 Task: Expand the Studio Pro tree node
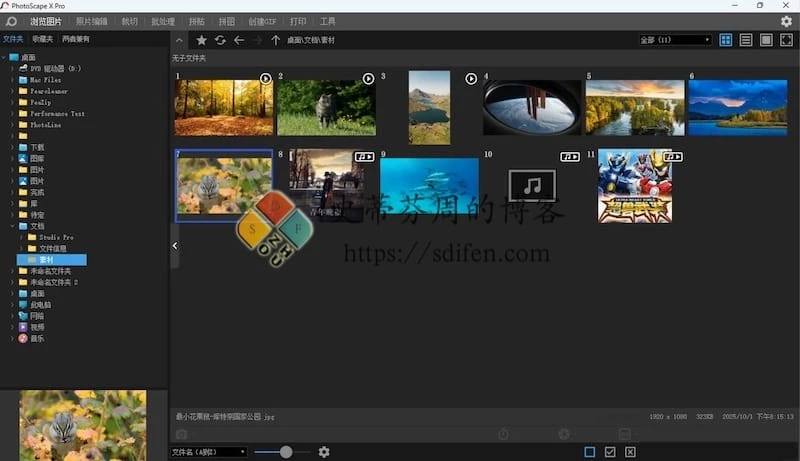click(21, 237)
